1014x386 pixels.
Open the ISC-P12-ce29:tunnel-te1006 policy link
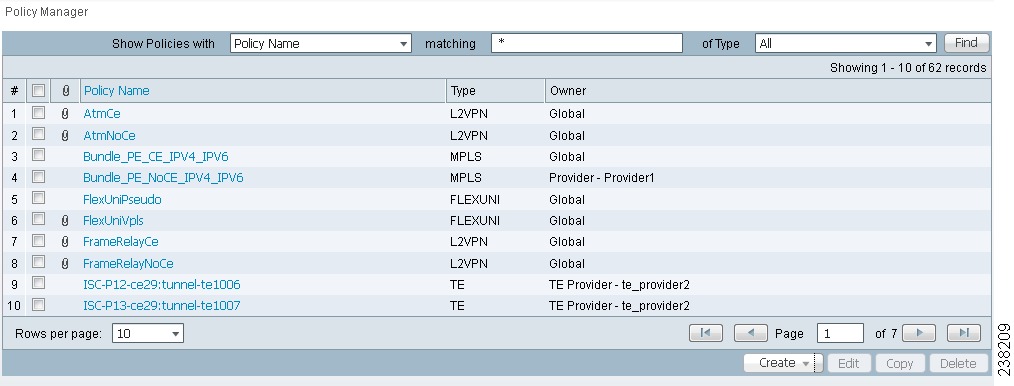pos(162,284)
